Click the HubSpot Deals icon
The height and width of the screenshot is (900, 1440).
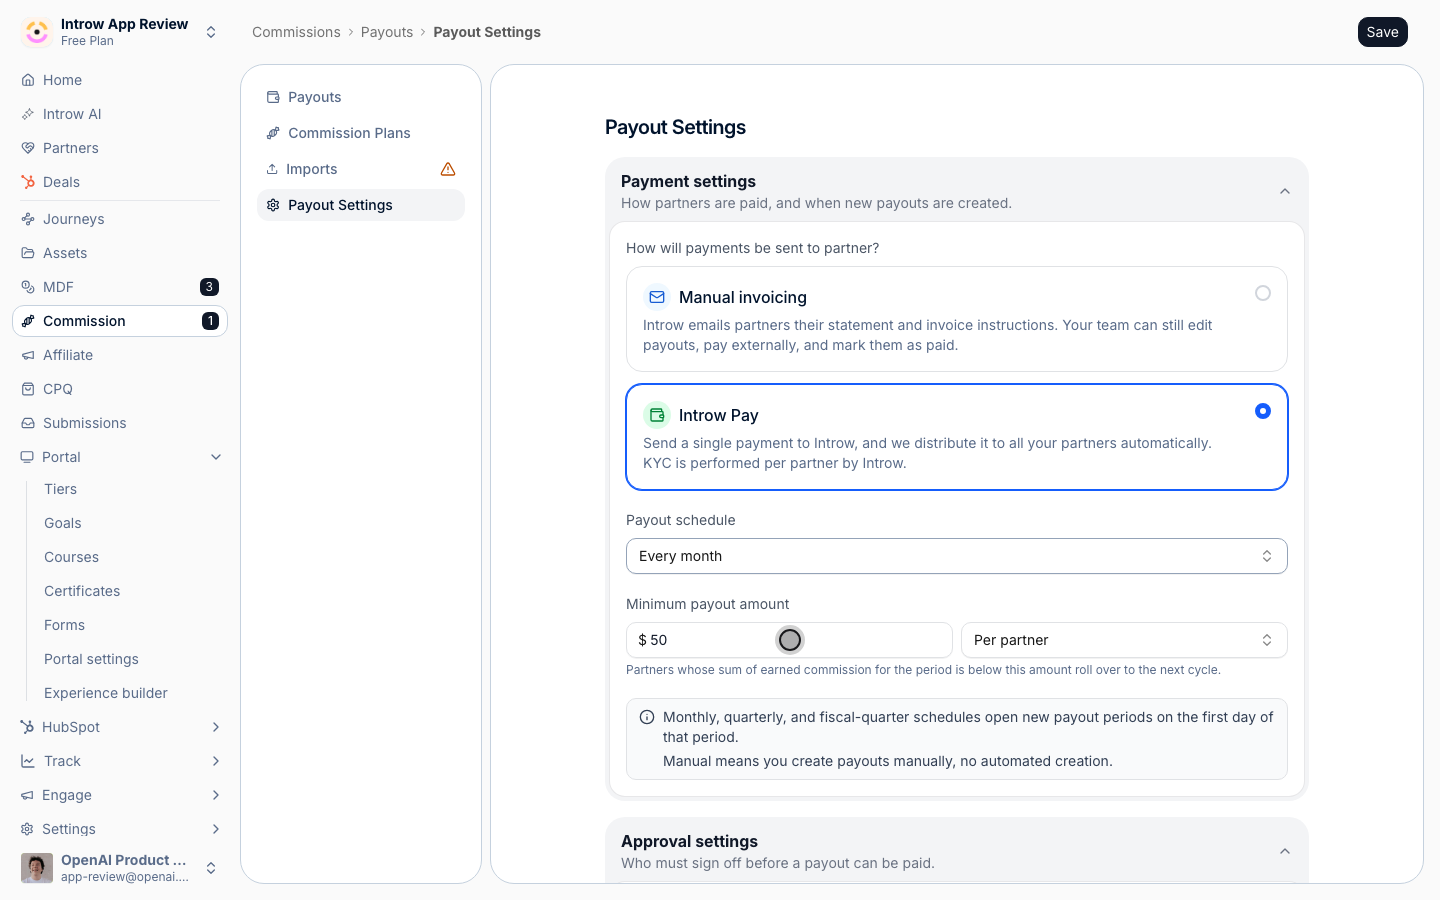coord(28,182)
